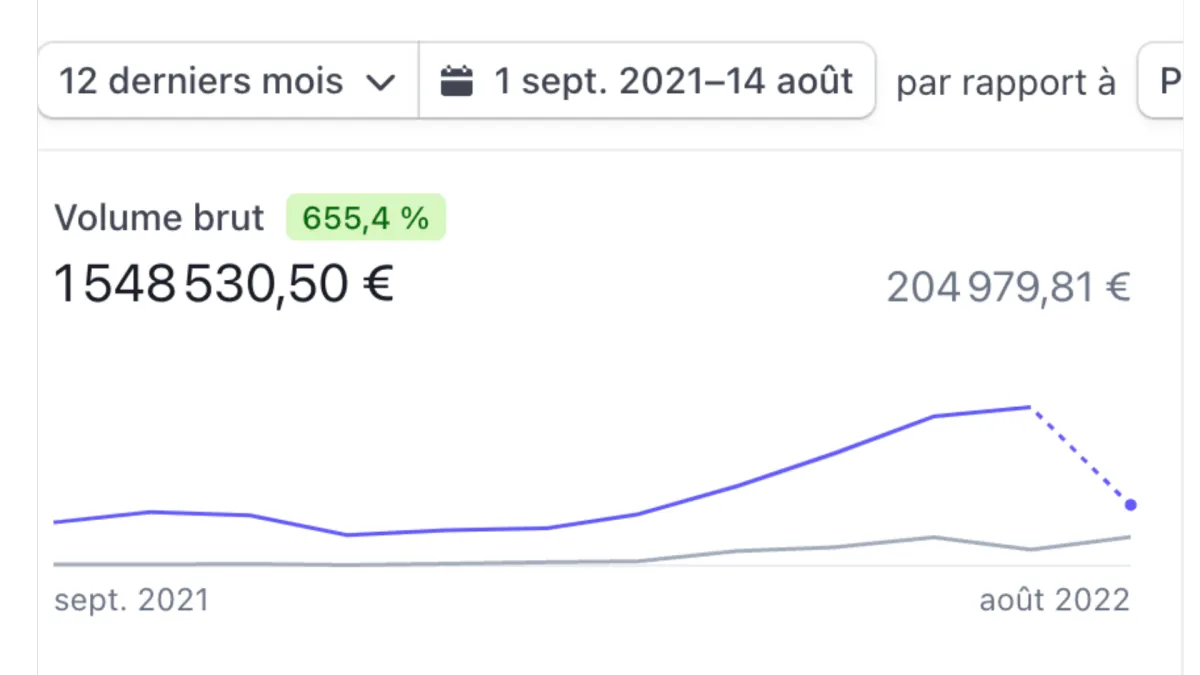Click the purple endpoint dot on the chart
The height and width of the screenshot is (675, 1200).
1130,505
